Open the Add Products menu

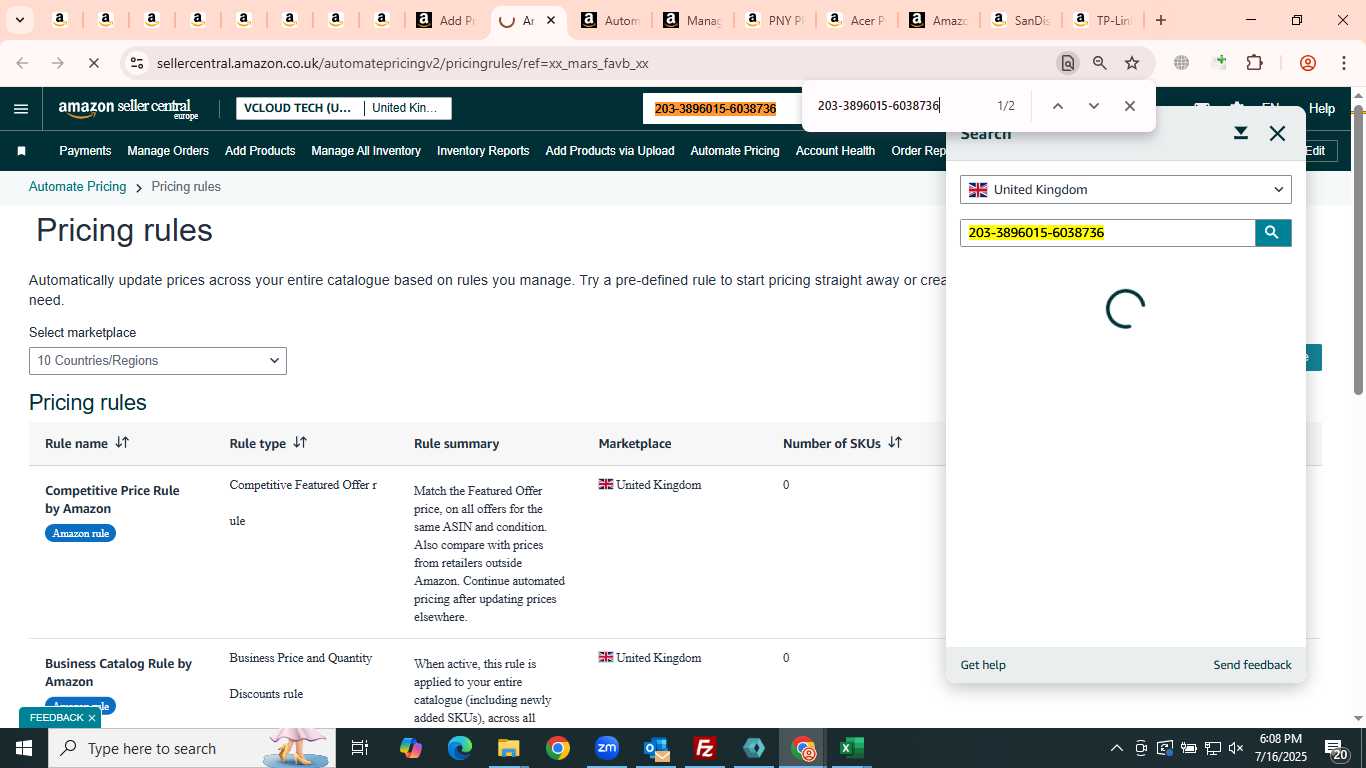(260, 151)
